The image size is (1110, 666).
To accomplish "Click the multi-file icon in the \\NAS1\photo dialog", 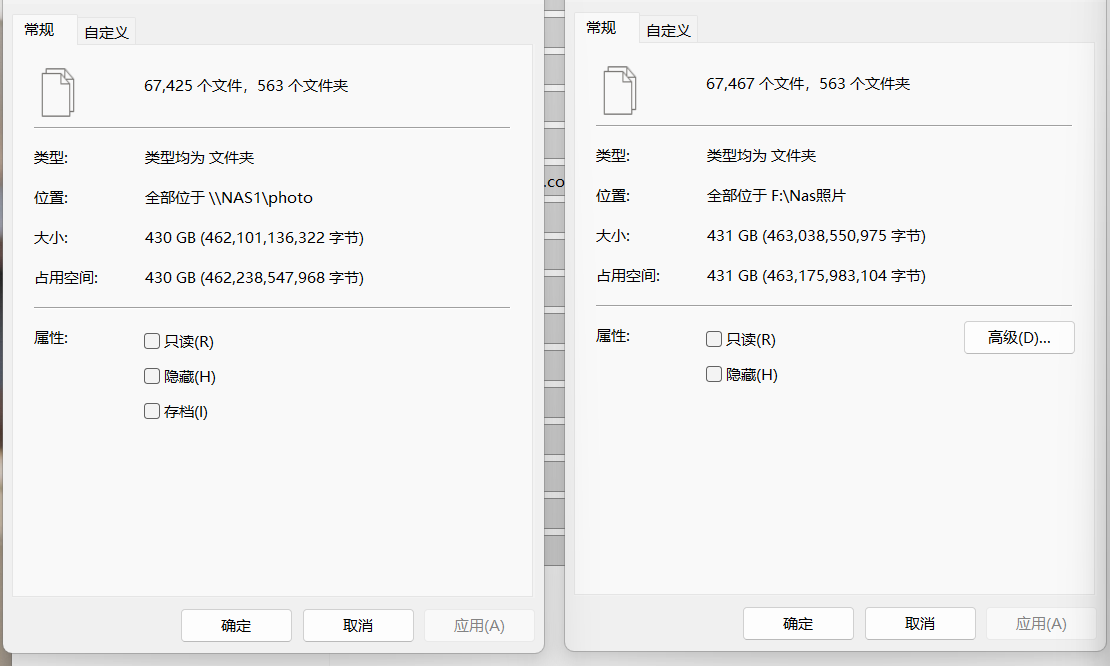I will [57, 91].
